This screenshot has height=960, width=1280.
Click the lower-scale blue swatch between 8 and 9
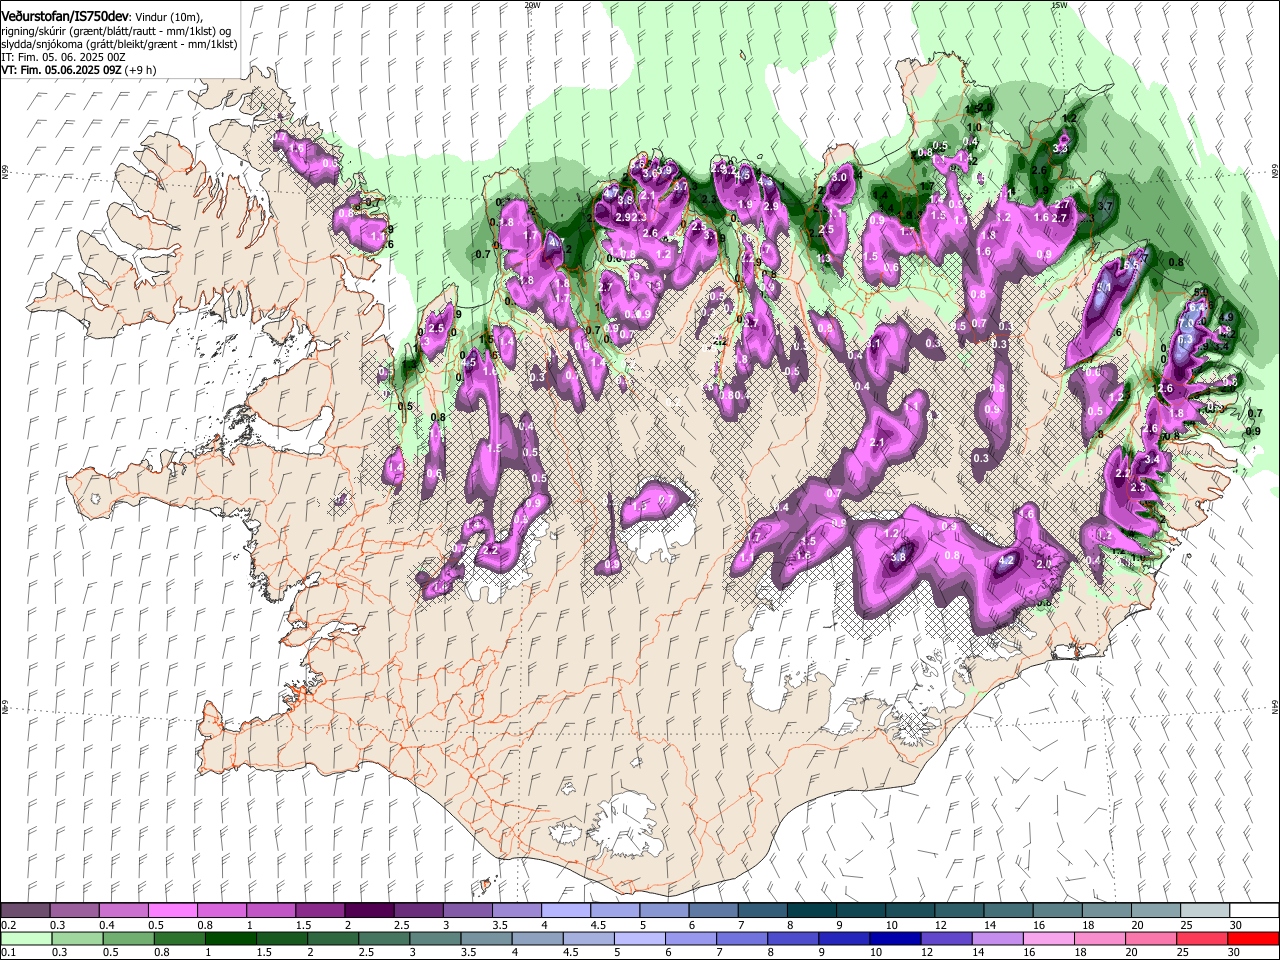click(793, 938)
